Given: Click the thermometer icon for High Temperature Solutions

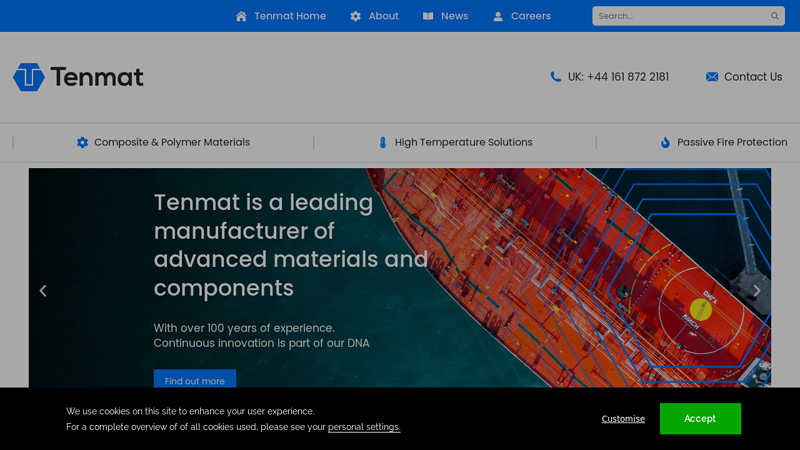Looking at the screenshot, I should [383, 142].
